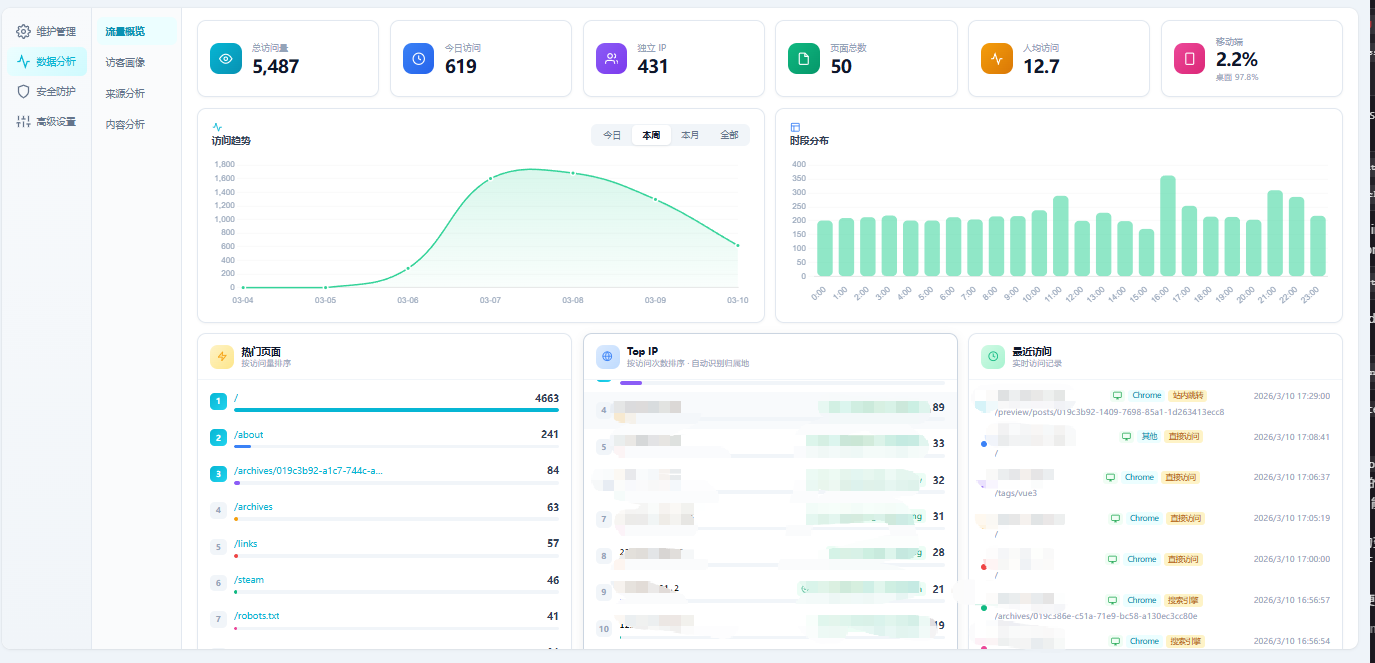Select the 本月 time range
Image resolution: width=1375 pixels, height=663 pixels.
[690, 135]
